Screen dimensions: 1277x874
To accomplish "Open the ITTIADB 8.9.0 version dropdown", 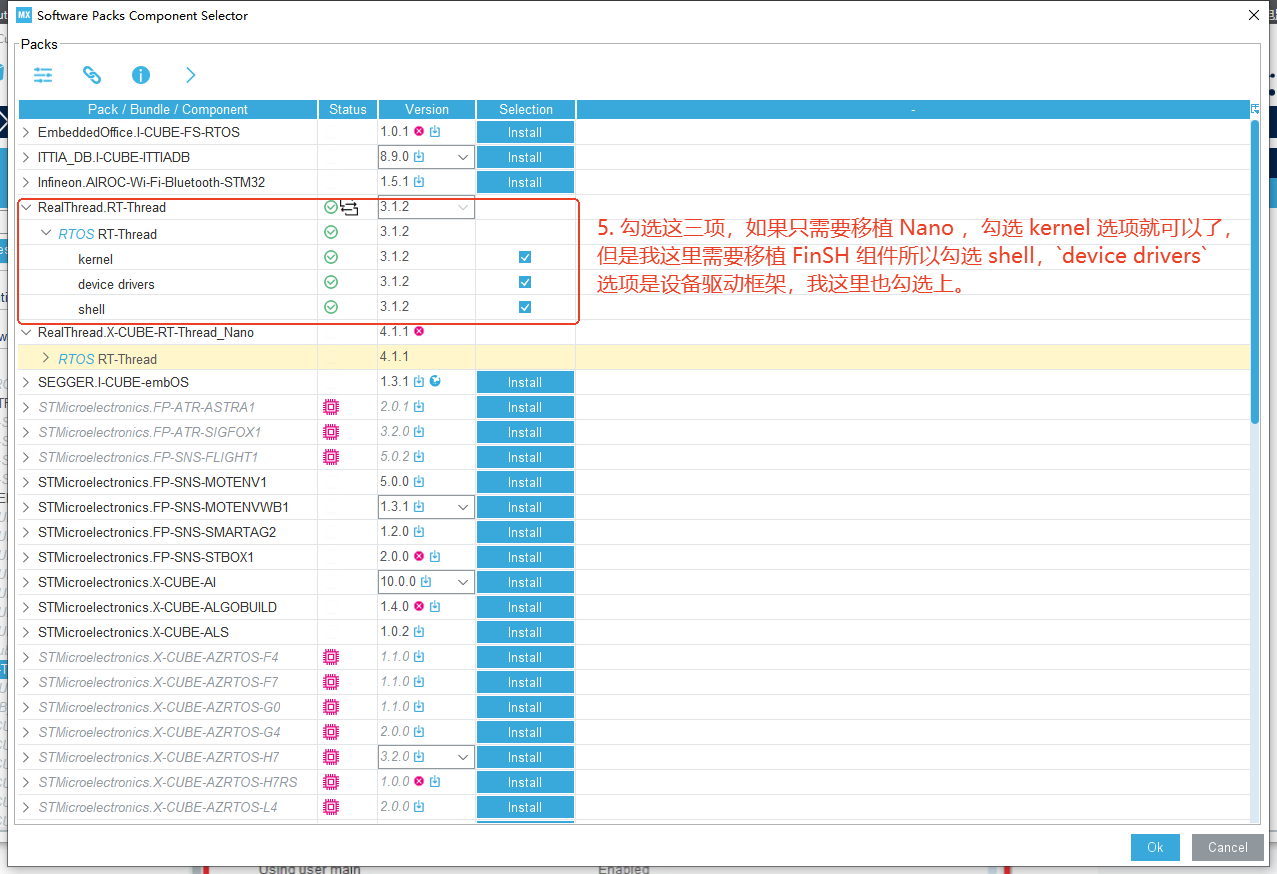I will (x=463, y=157).
